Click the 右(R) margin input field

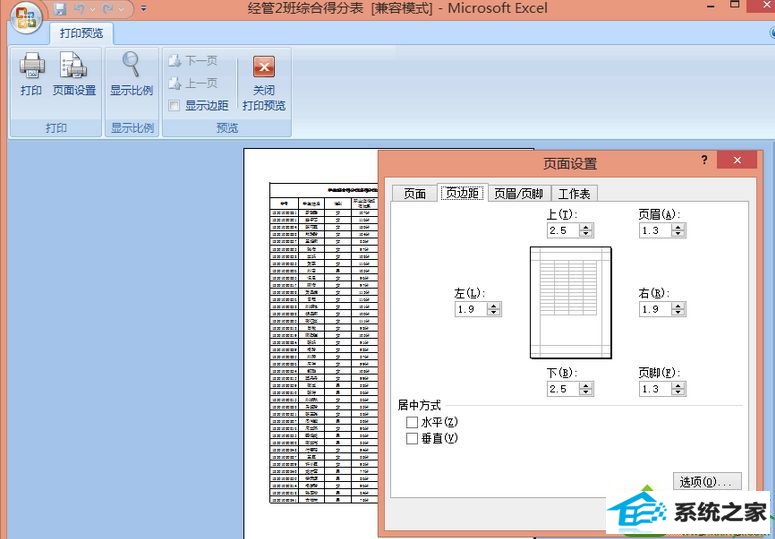pos(655,309)
